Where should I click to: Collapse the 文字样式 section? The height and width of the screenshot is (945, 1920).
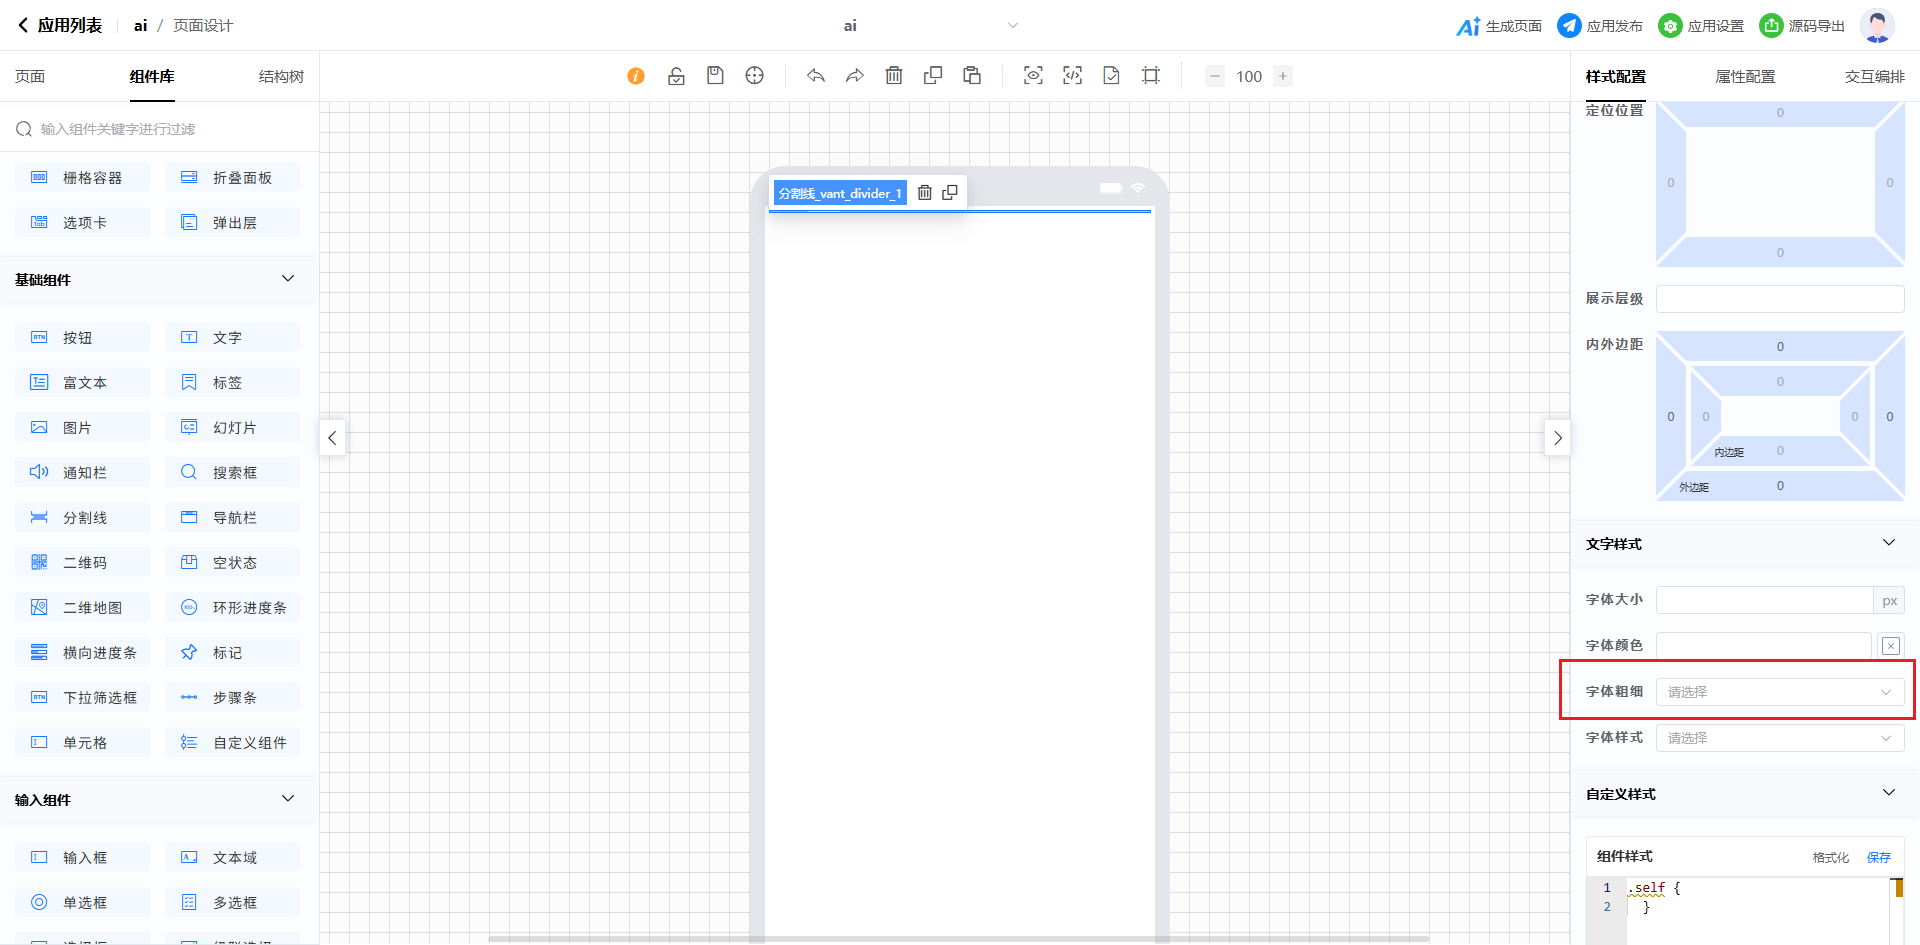tap(1888, 543)
